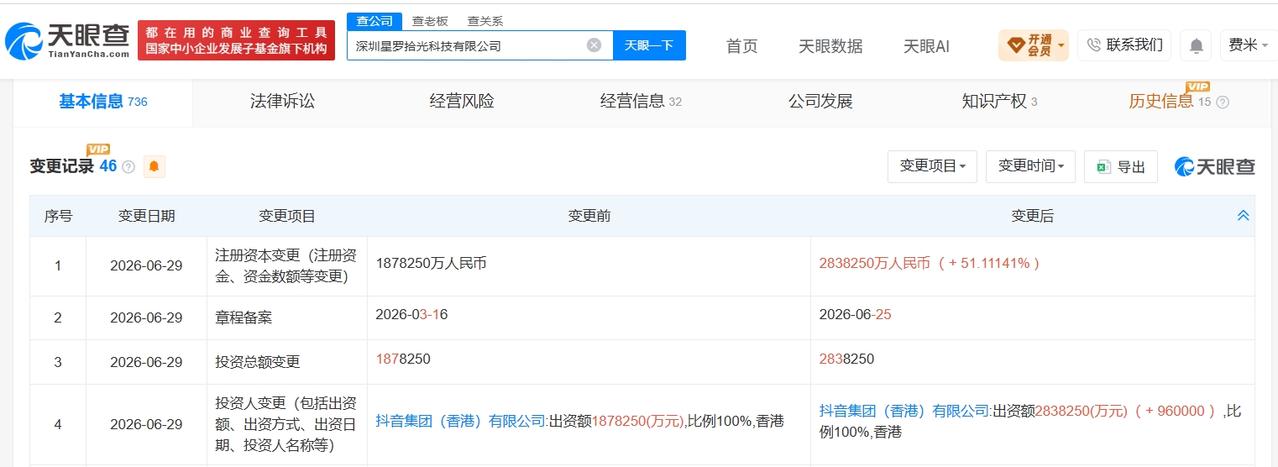Image resolution: width=1278 pixels, height=467 pixels.
Task: Open help for change records count
Action: pos(128,167)
